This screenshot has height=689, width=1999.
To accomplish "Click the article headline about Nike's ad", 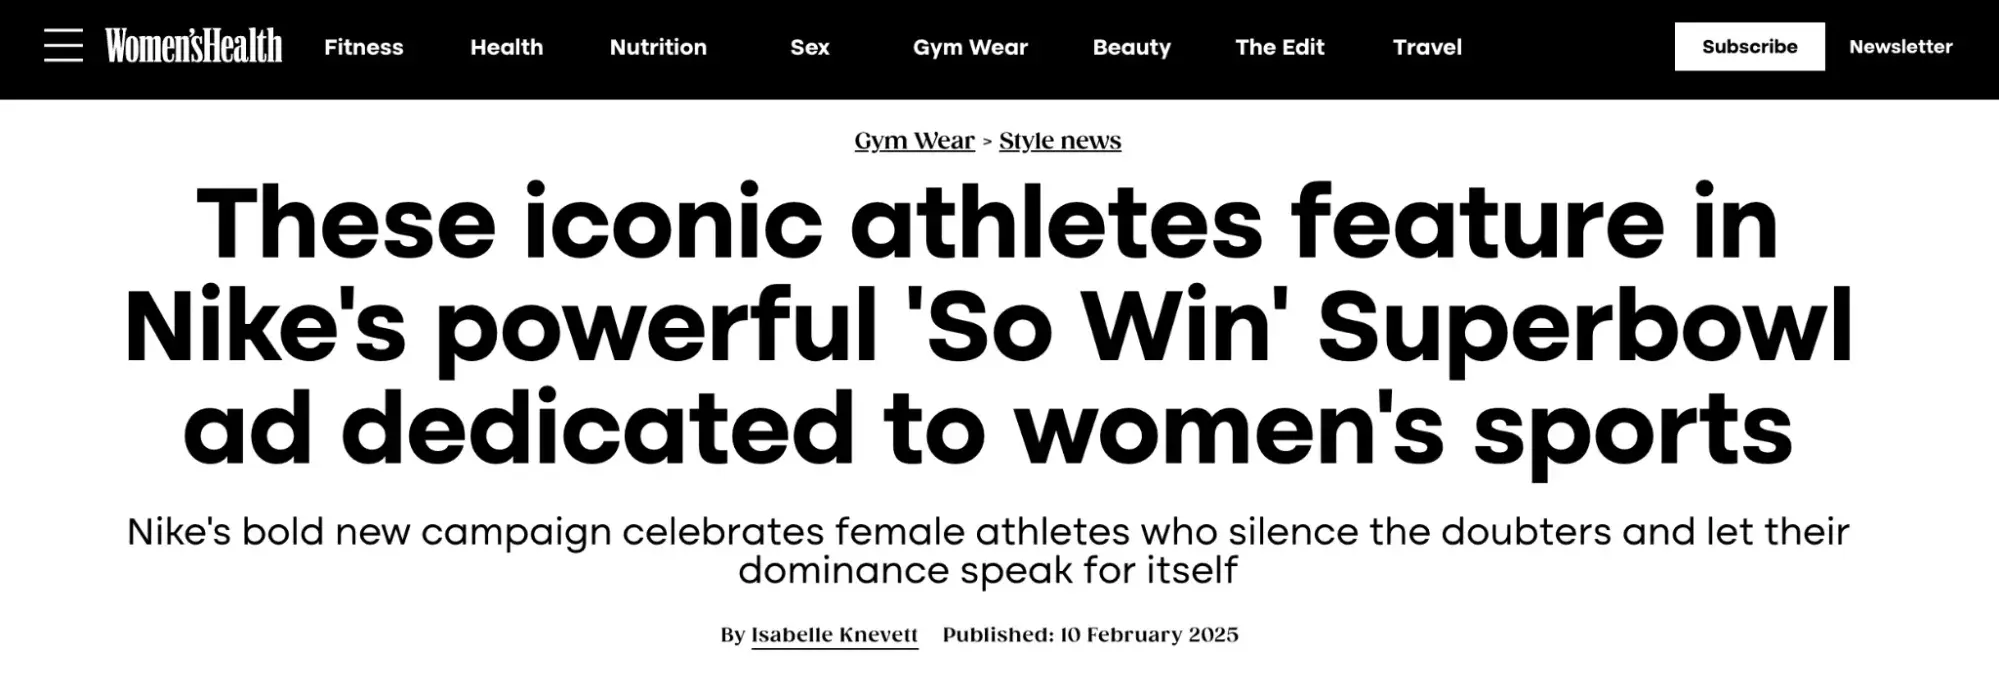I will (988, 325).
